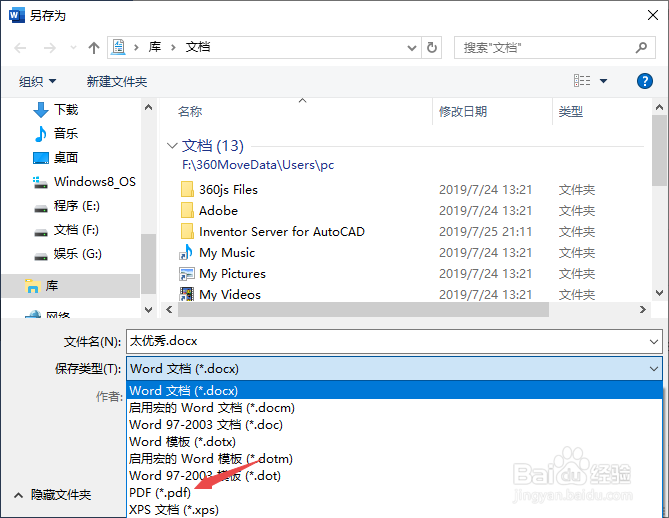Click the 库 library folder icon
Image resolution: width=669 pixels, height=518 pixels.
(x=32, y=286)
